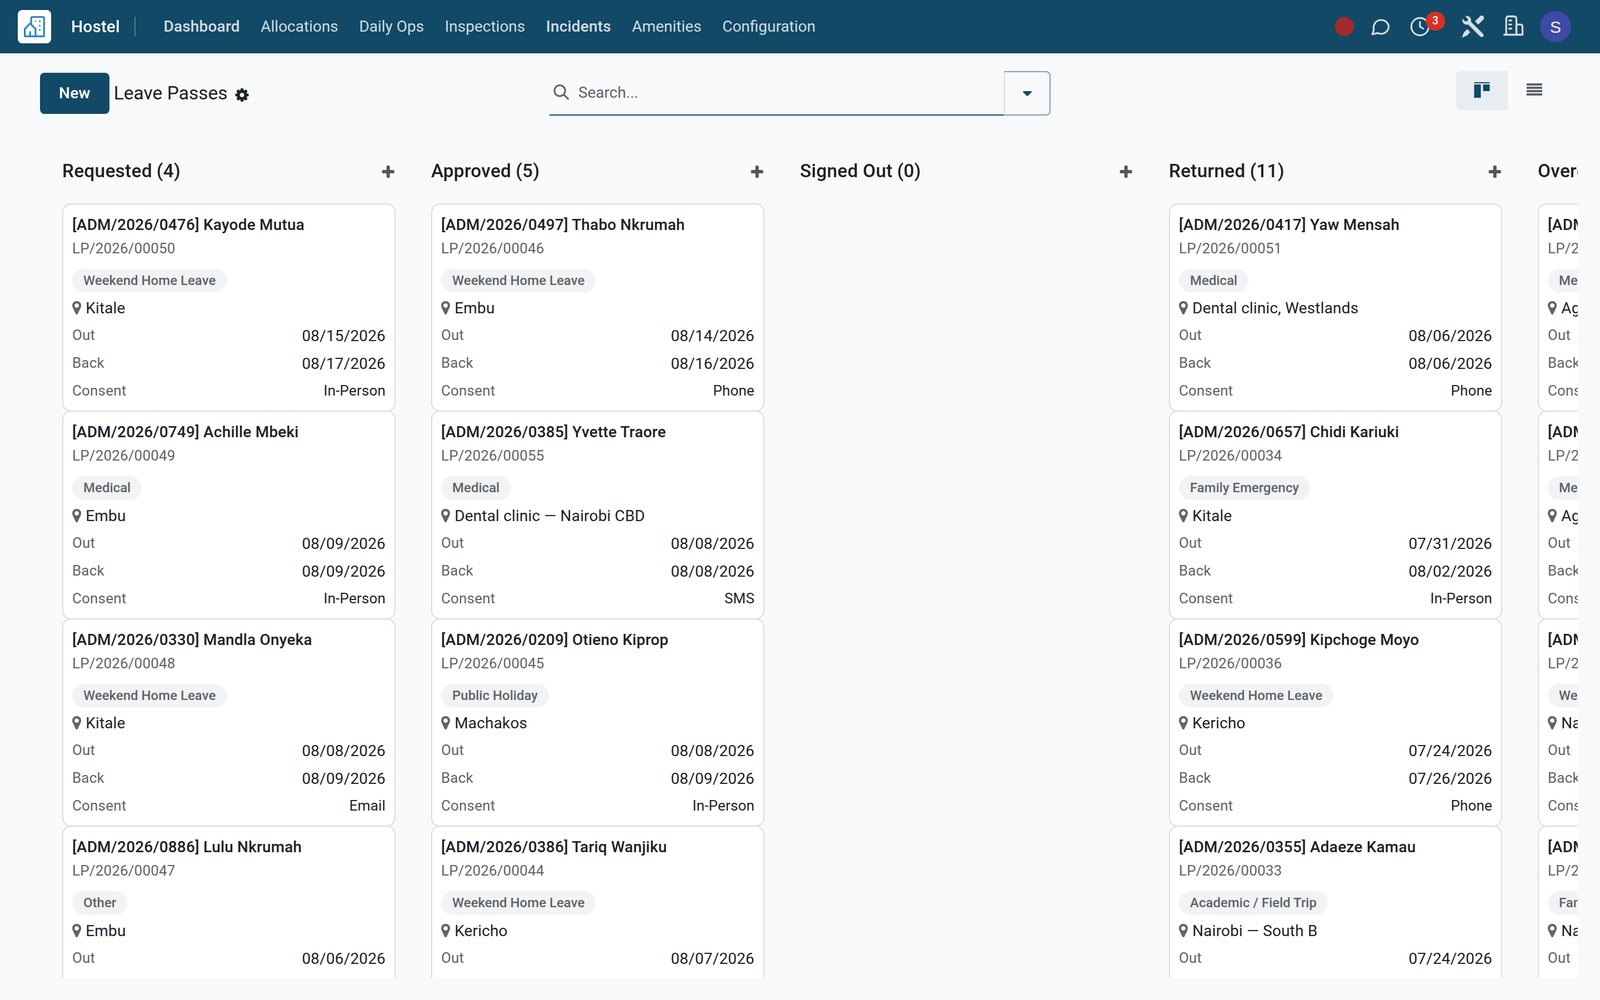Open the activities clock icon
Image resolution: width=1600 pixels, height=1000 pixels.
click(1420, 27)
